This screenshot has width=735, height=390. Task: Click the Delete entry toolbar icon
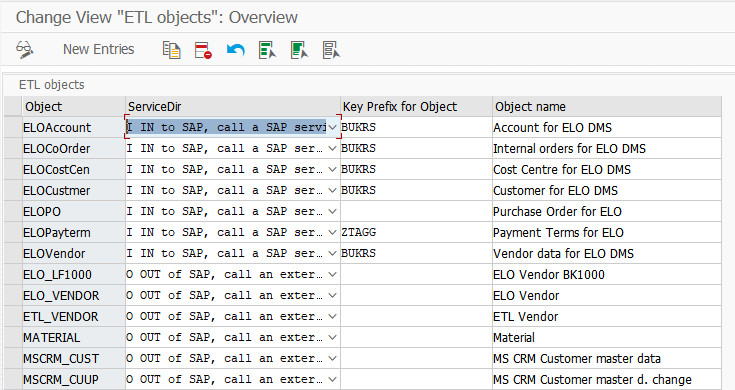coord(203,50)
